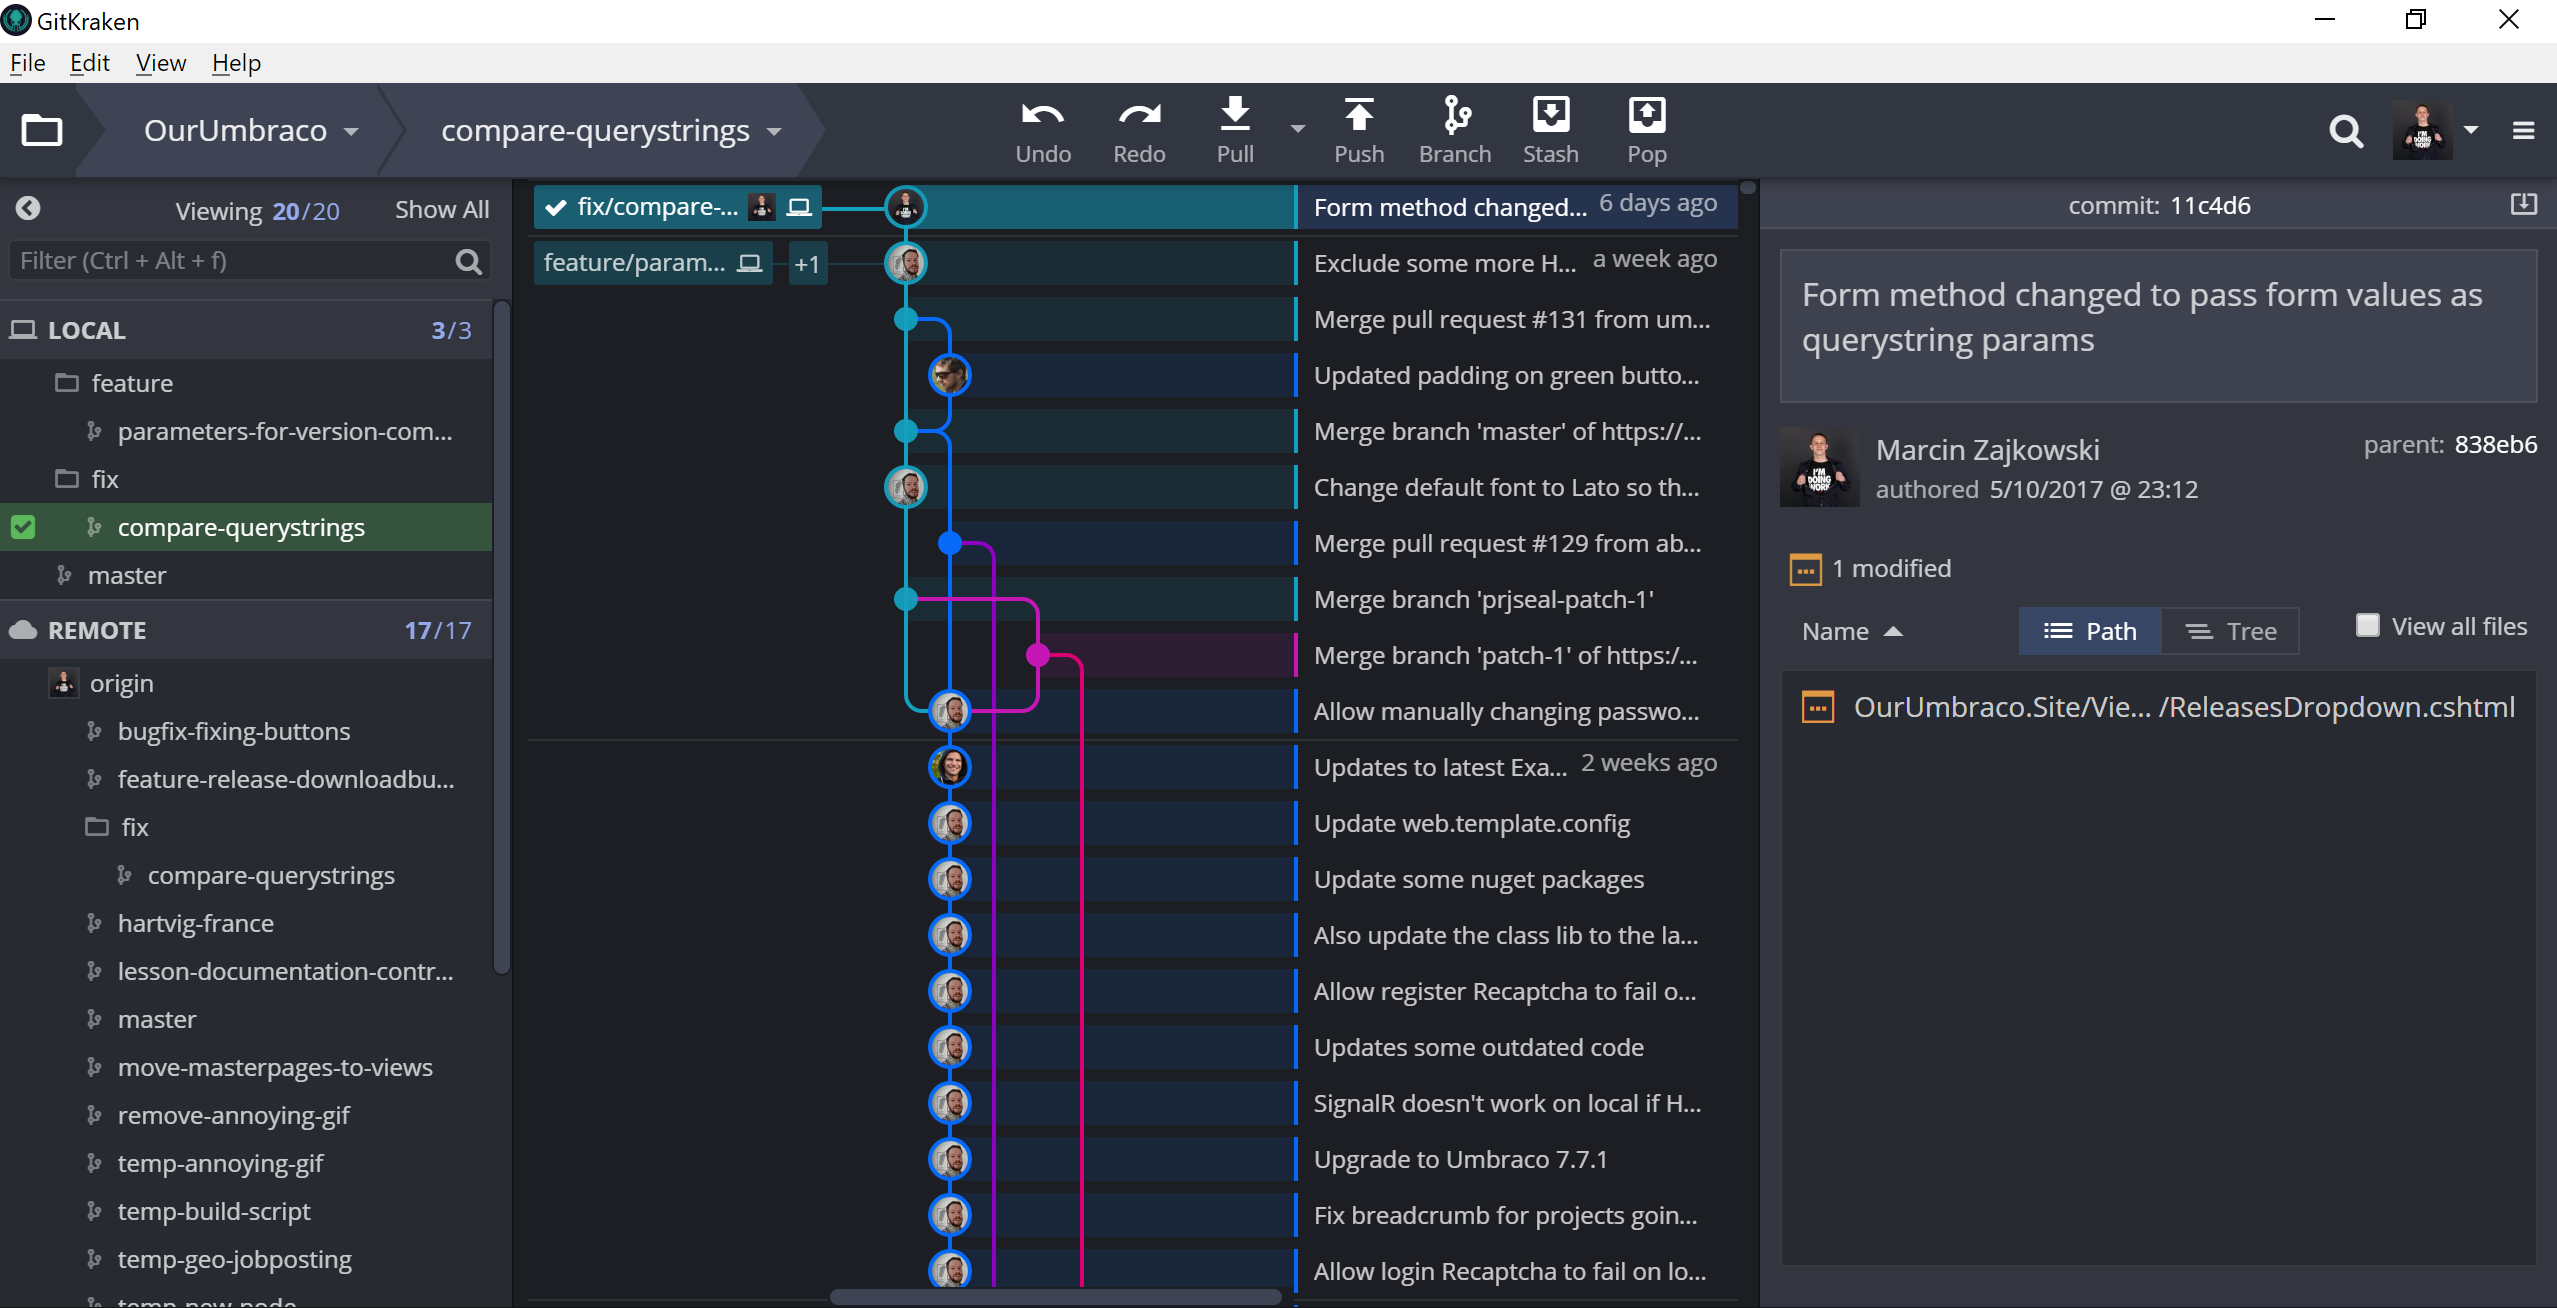
Task: Click the modified file icon beside ReleasesDropdown.cshtml
Action: [1817, 707]
